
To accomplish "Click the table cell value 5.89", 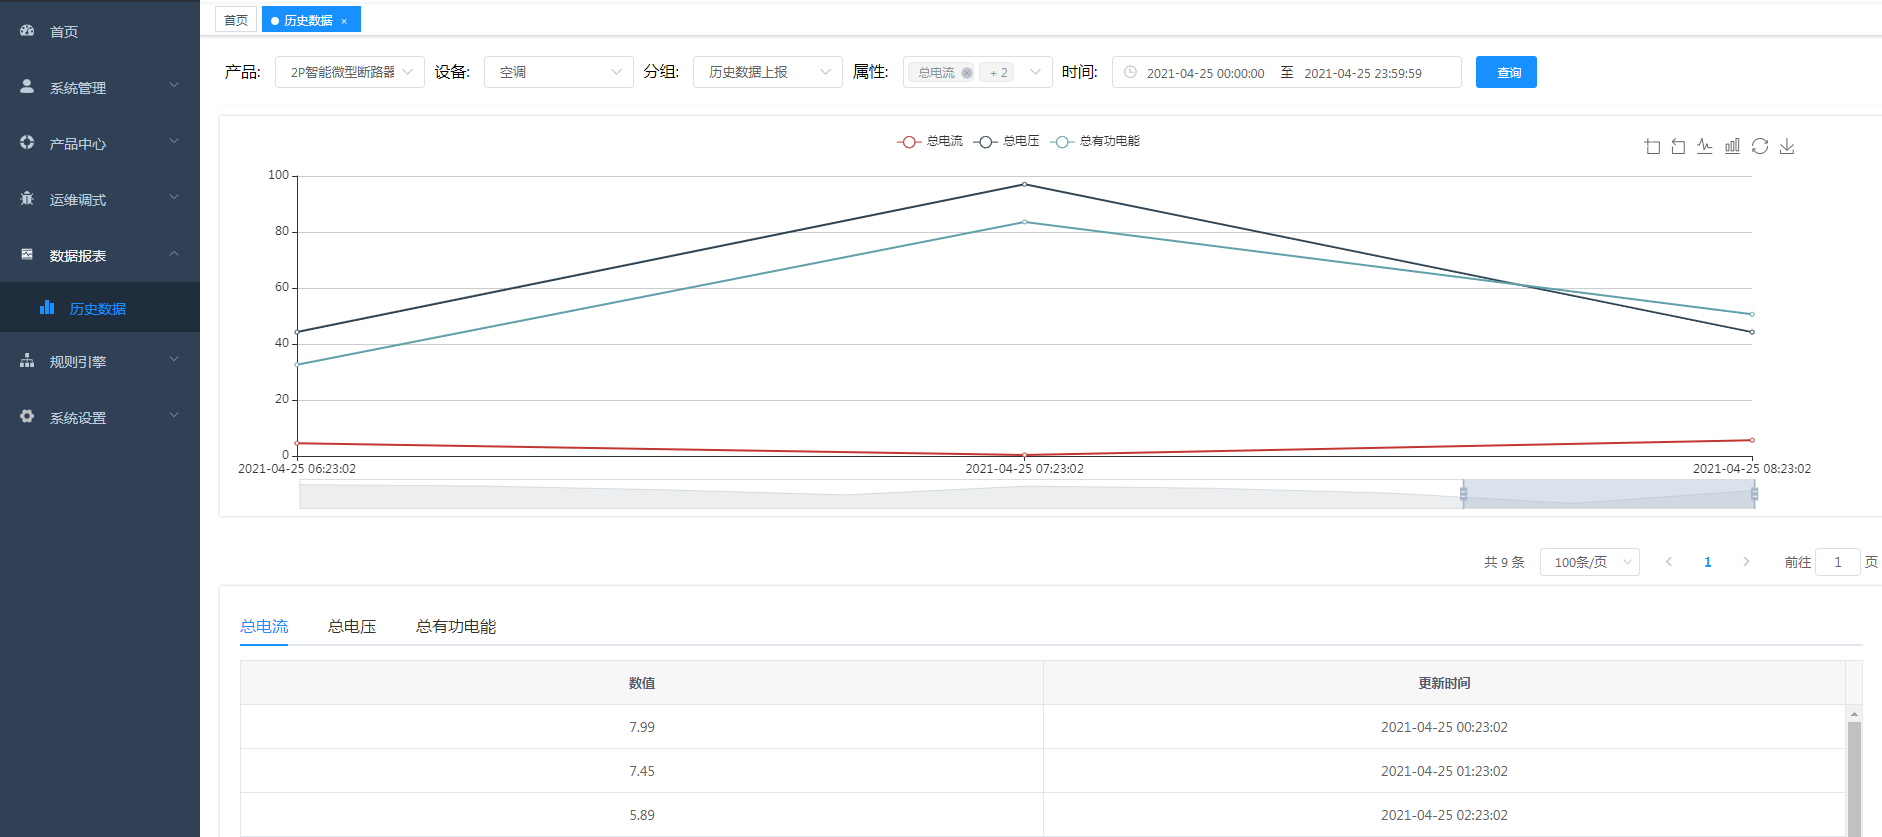I will point(642,815).
